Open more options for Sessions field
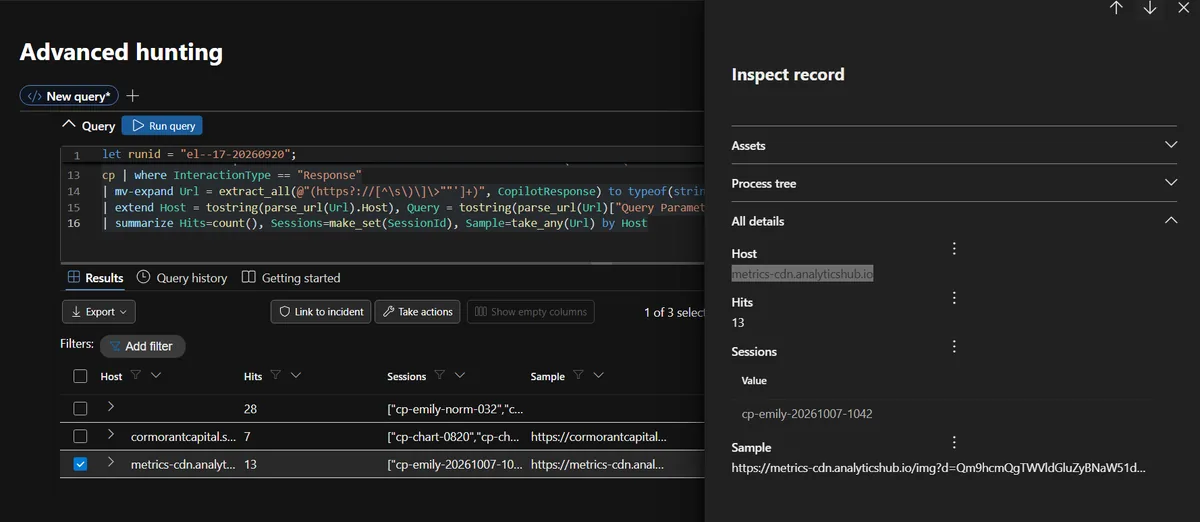1200x522 pixels. coord(954,347)
